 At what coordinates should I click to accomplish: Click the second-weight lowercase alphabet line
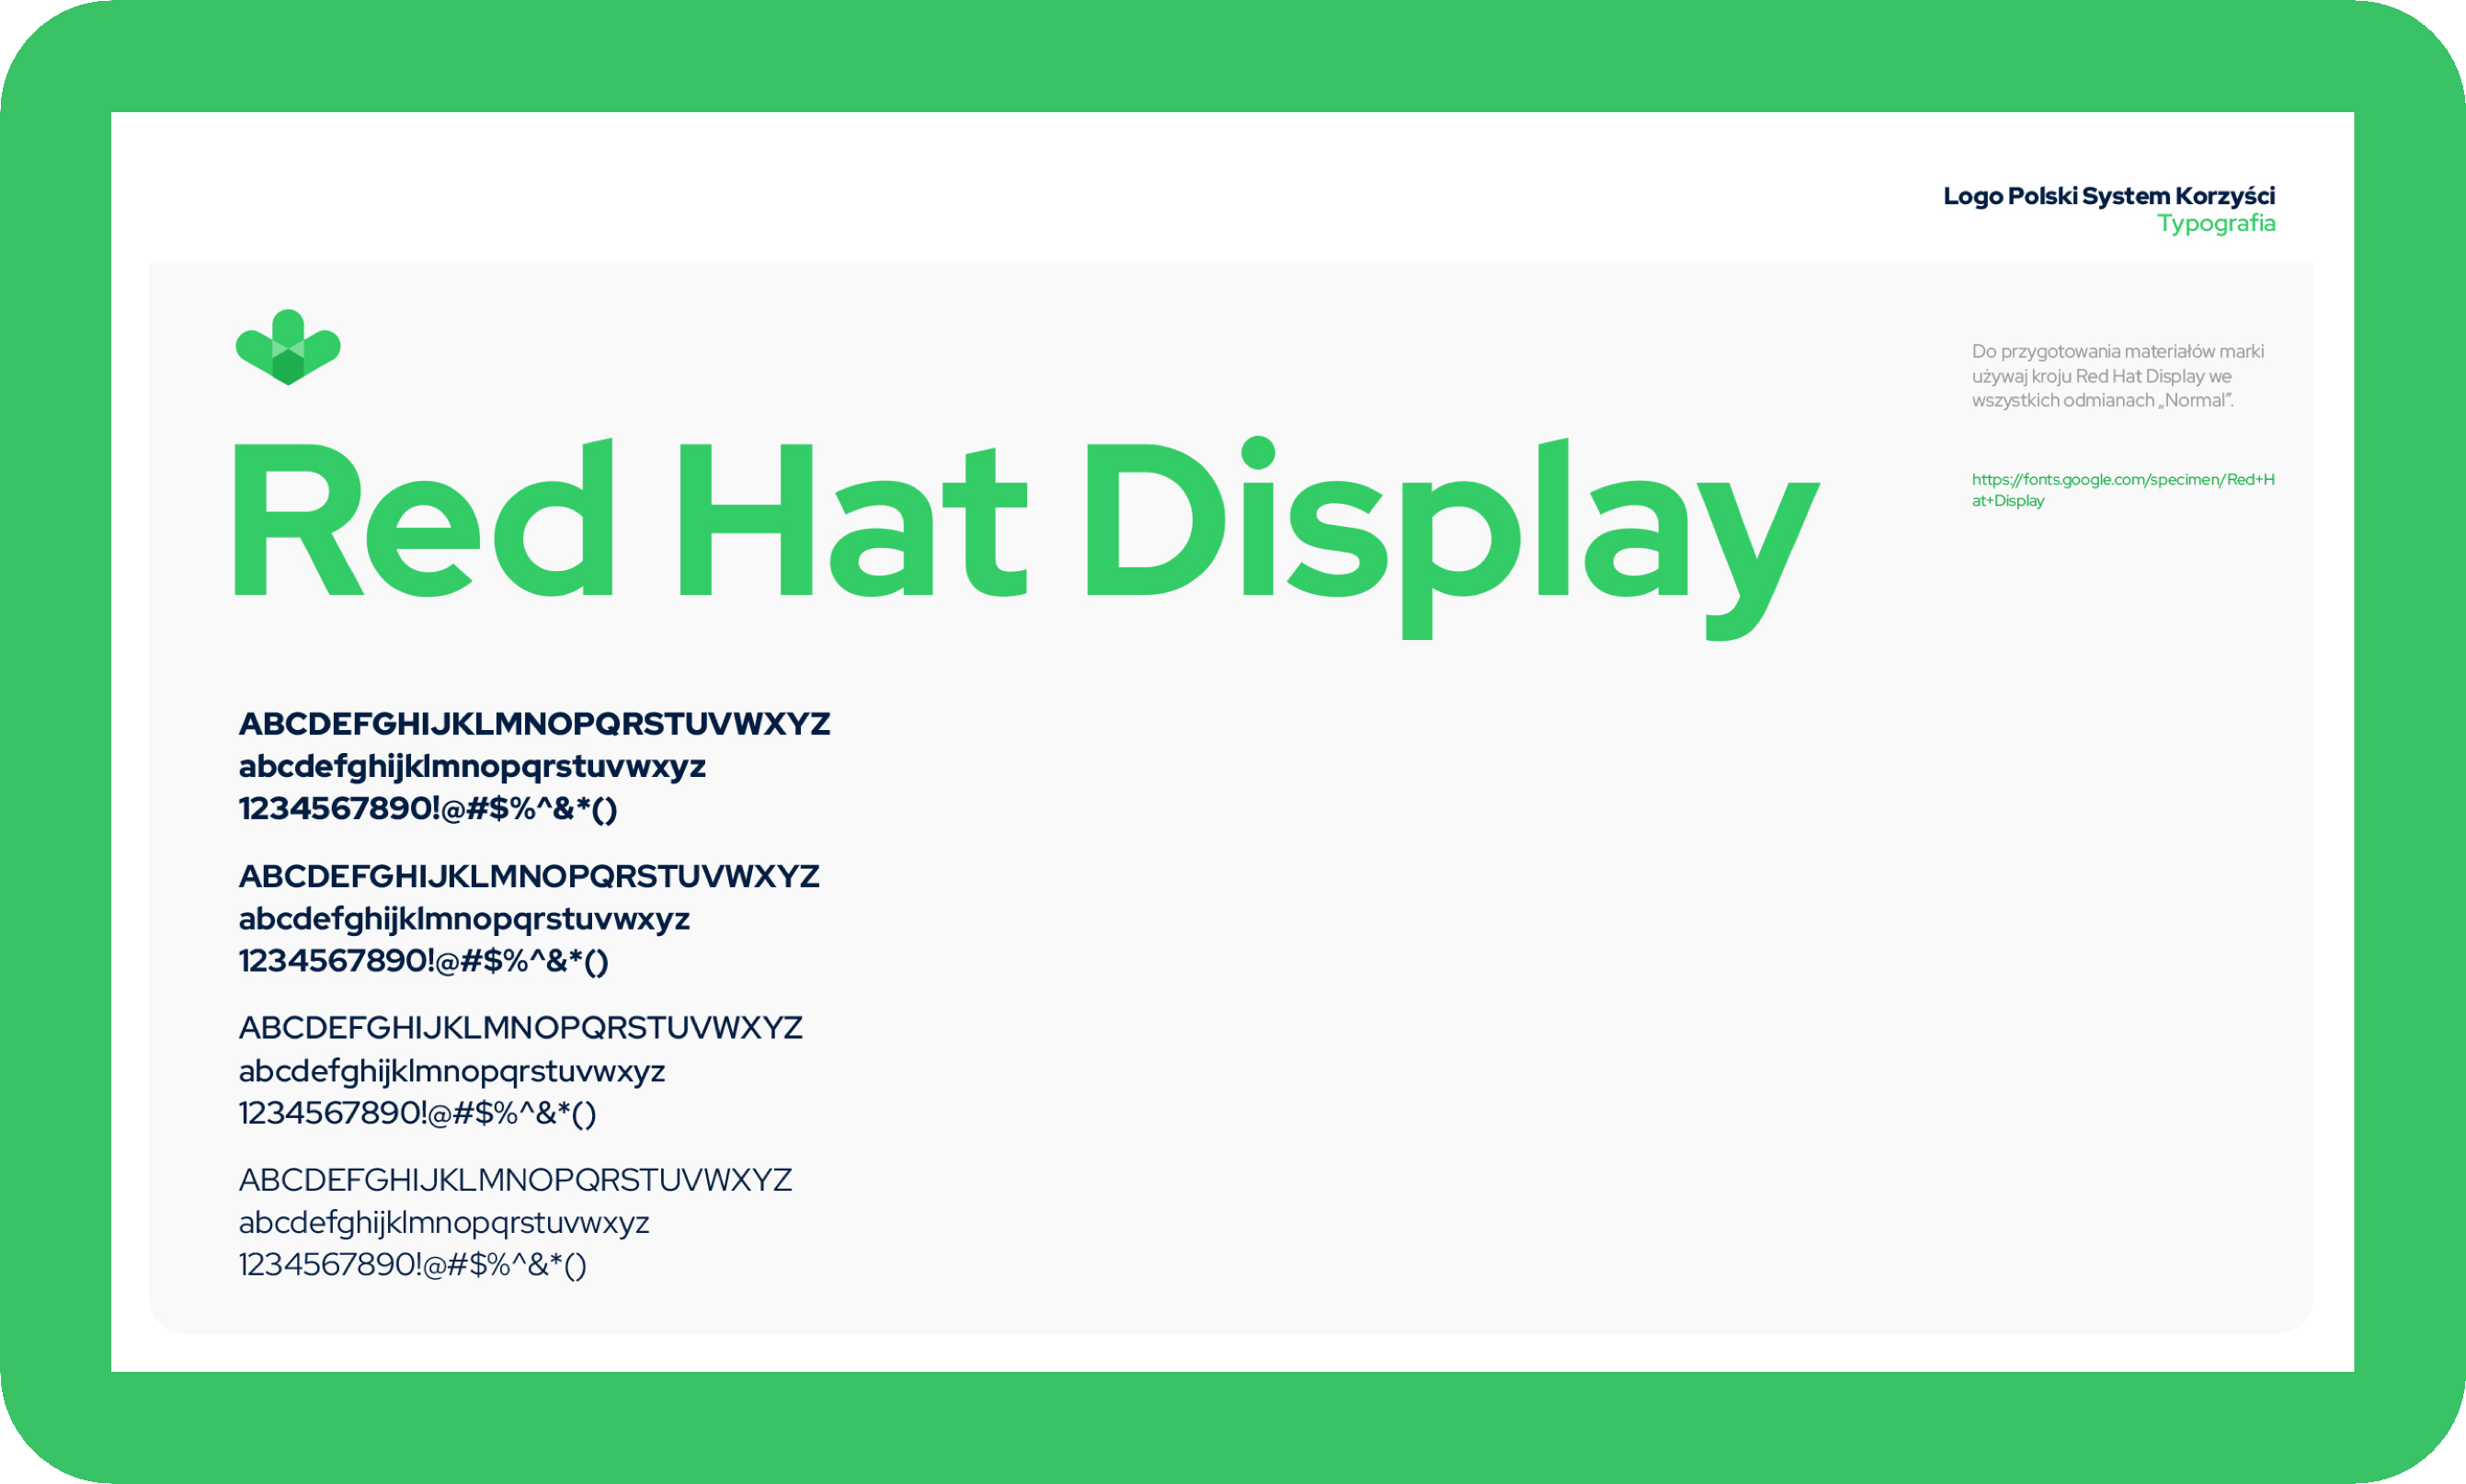tap(464, 919)
